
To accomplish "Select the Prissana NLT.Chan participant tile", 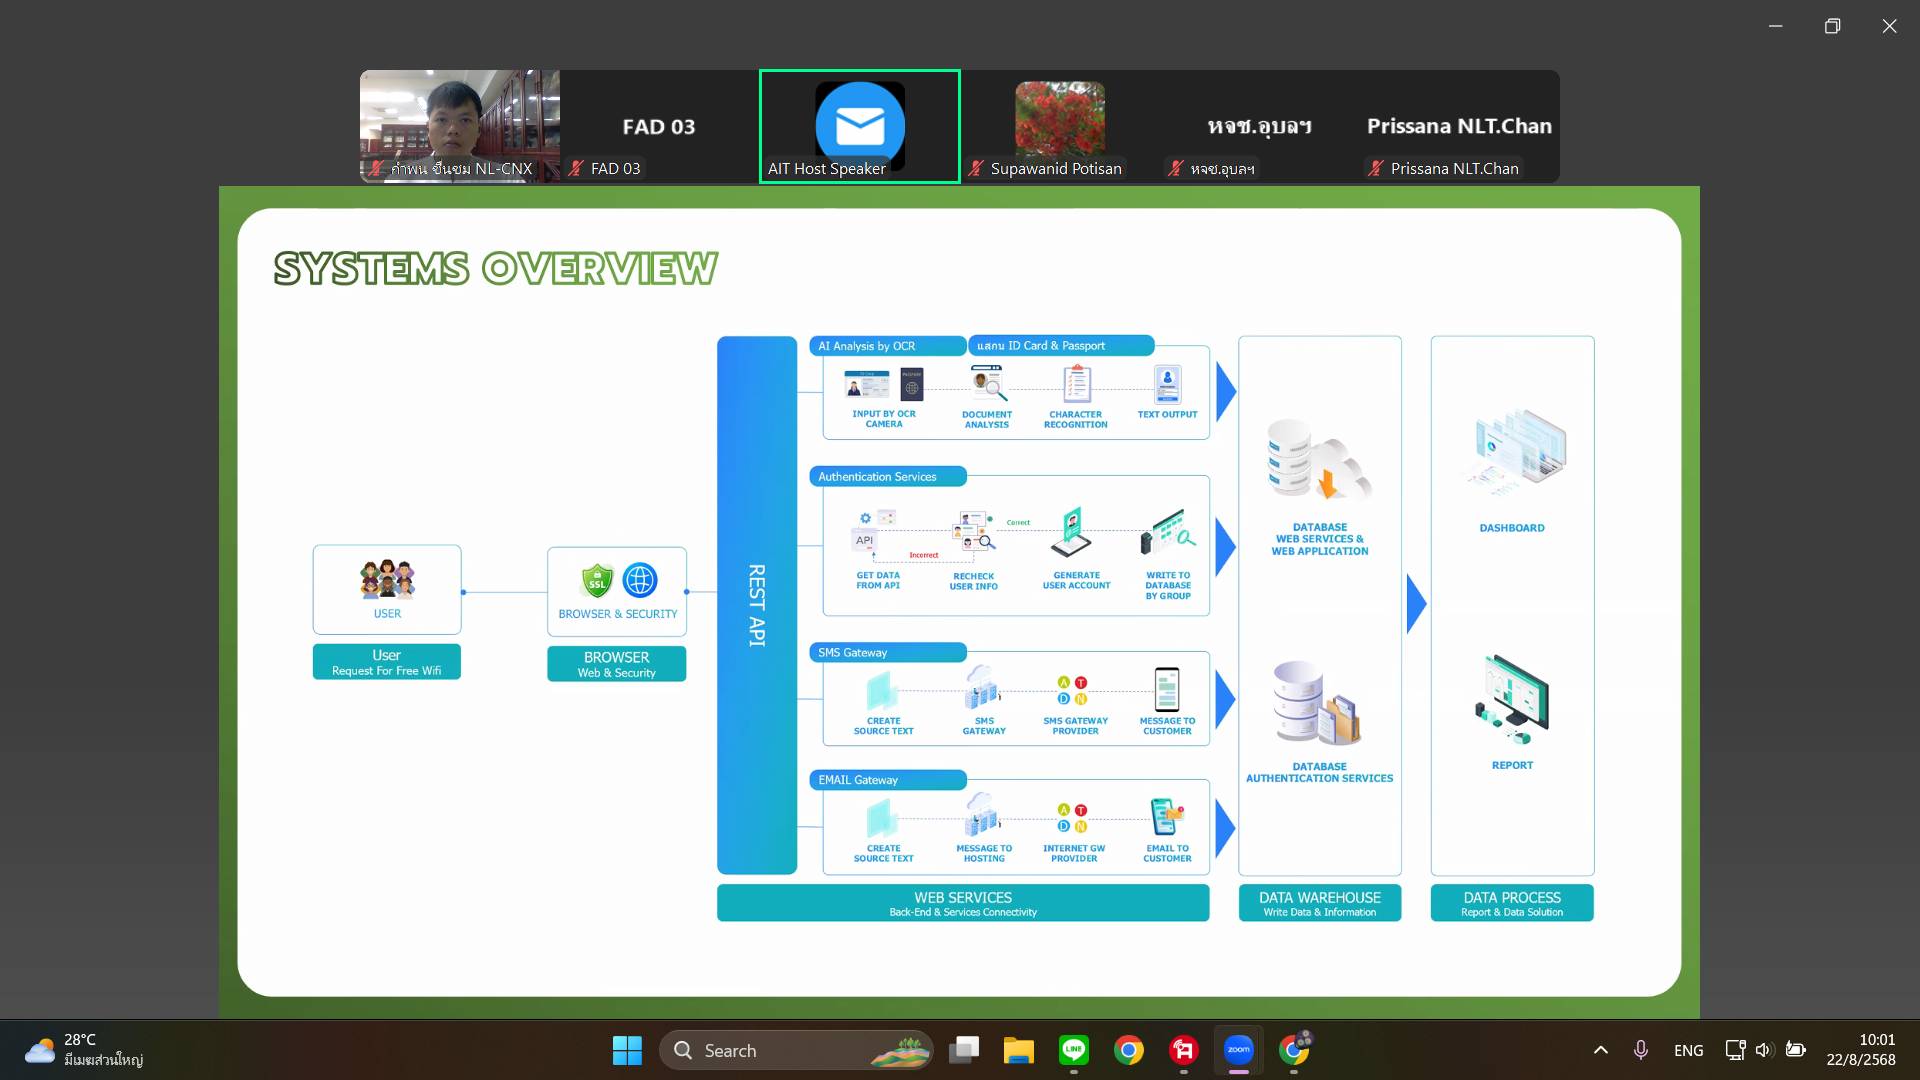I will (1459, 126).
